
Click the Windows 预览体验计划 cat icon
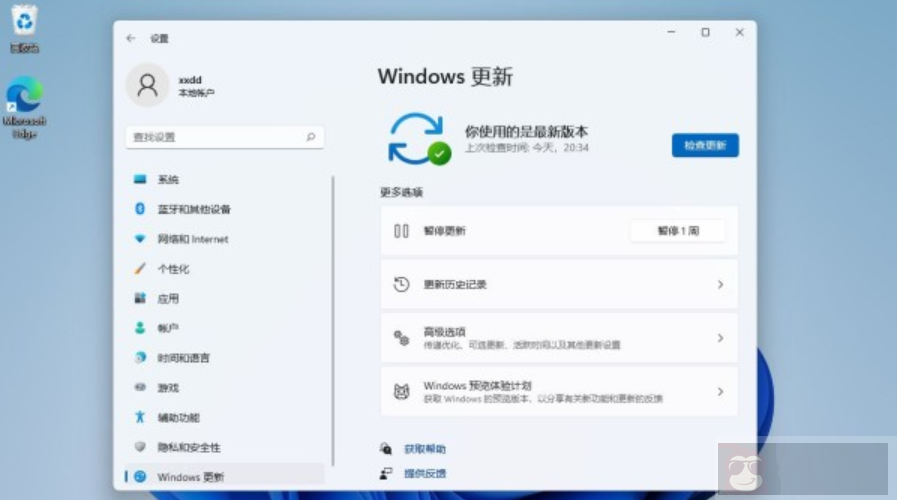pyautogui.click(x=401, y=392)
